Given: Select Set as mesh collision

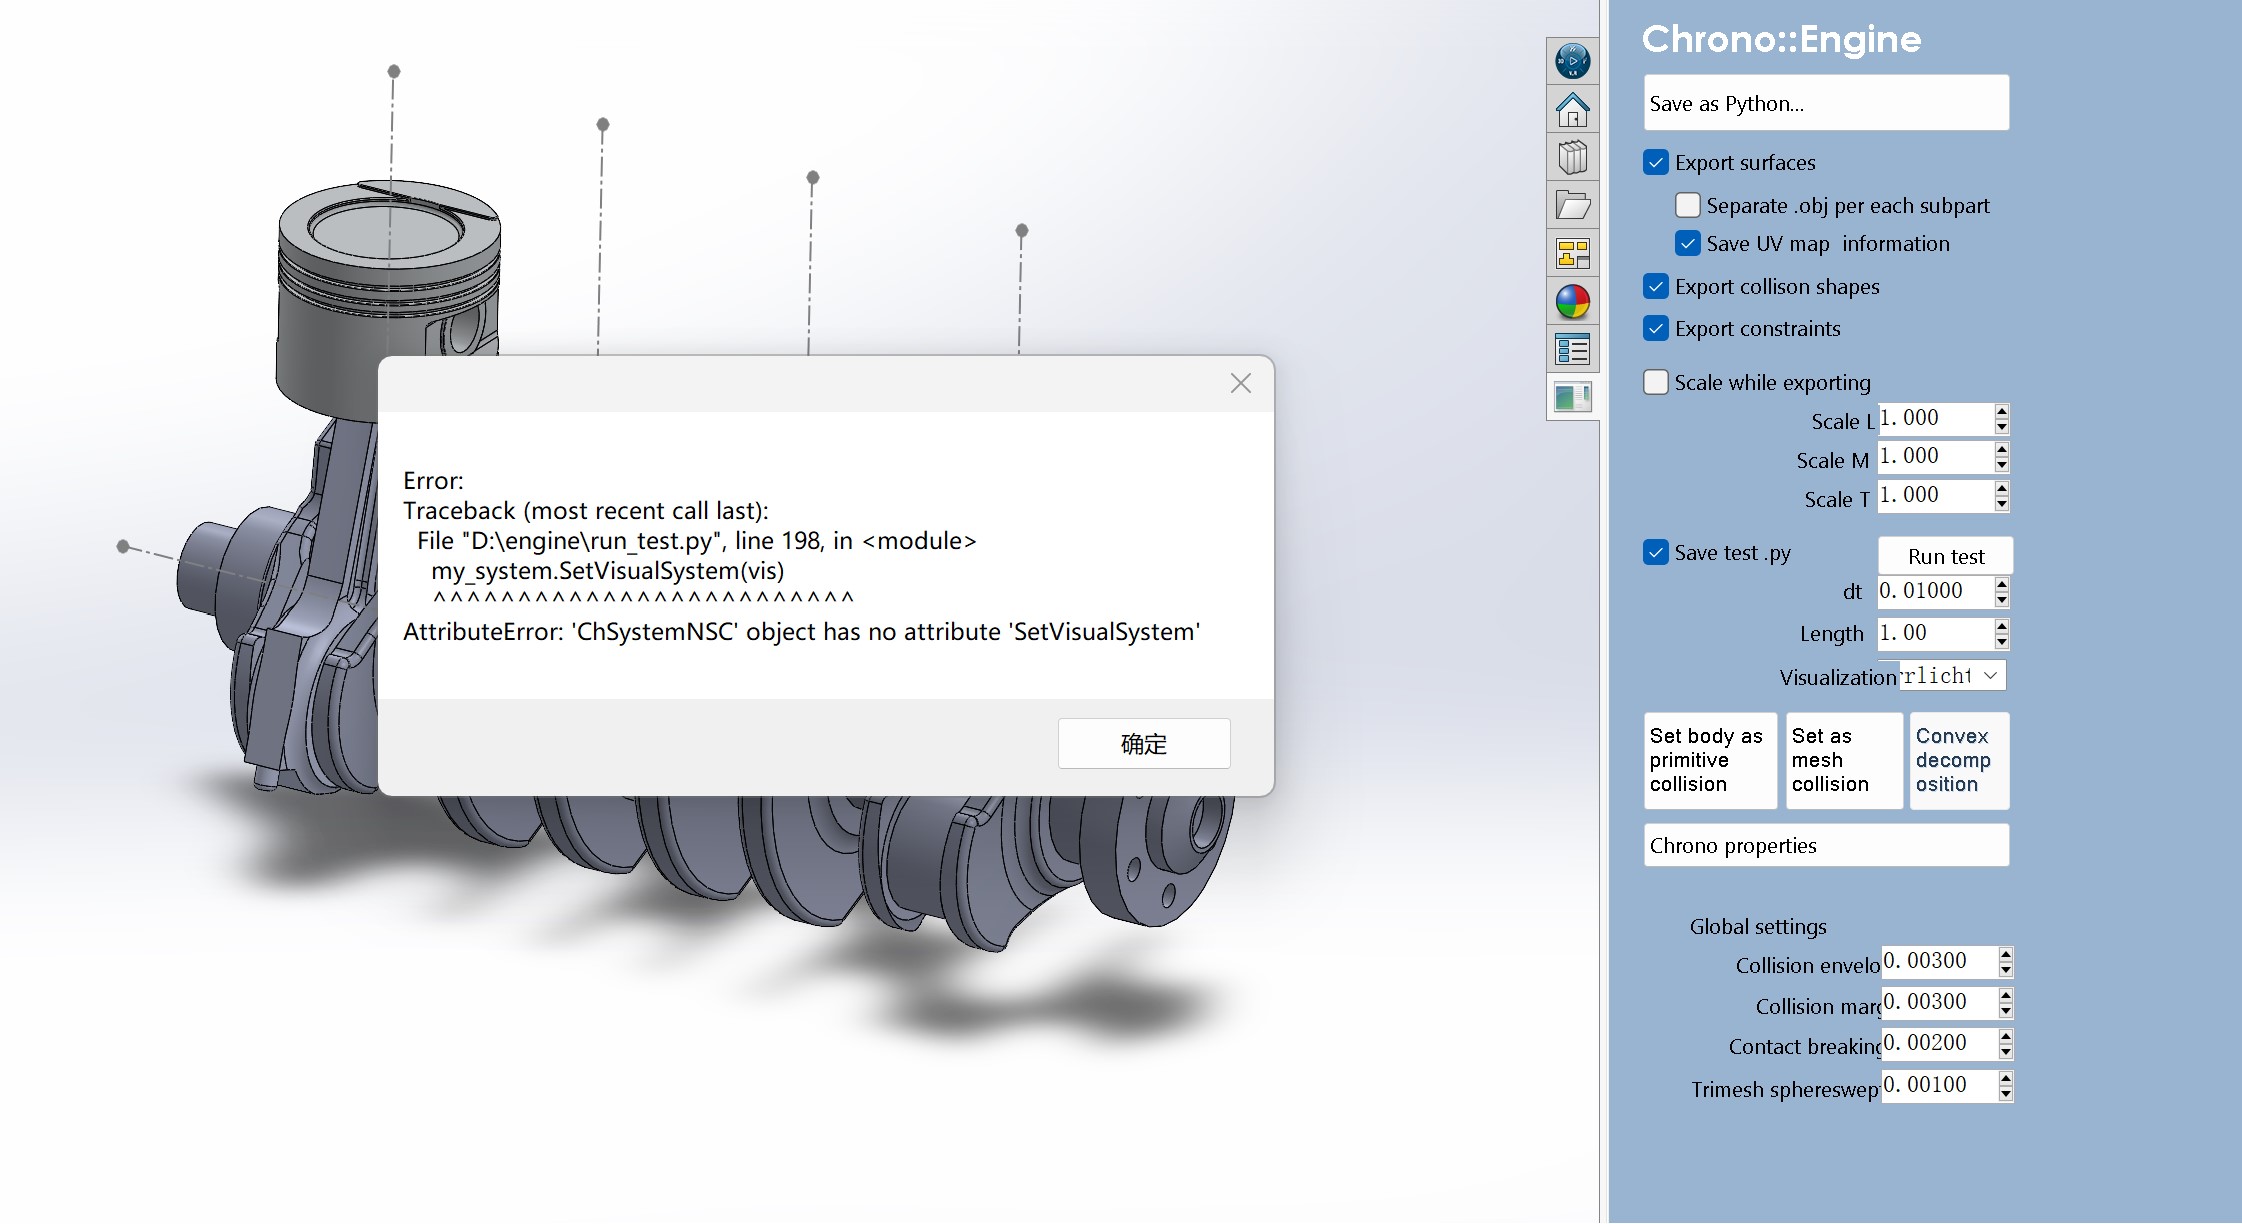Looking at the screenshot, I should click(x=1843, y=760).
